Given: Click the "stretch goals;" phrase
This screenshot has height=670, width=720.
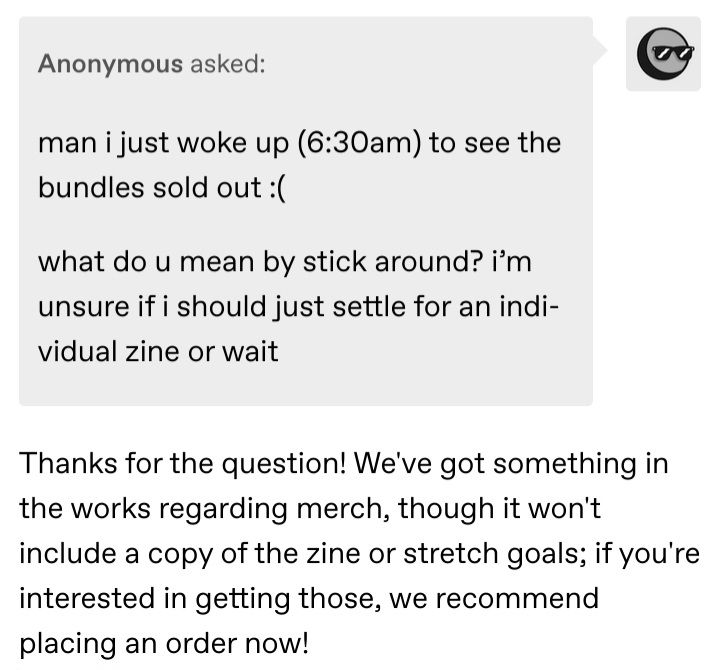Looking at the screenshot, I should [x=495, y=553].
